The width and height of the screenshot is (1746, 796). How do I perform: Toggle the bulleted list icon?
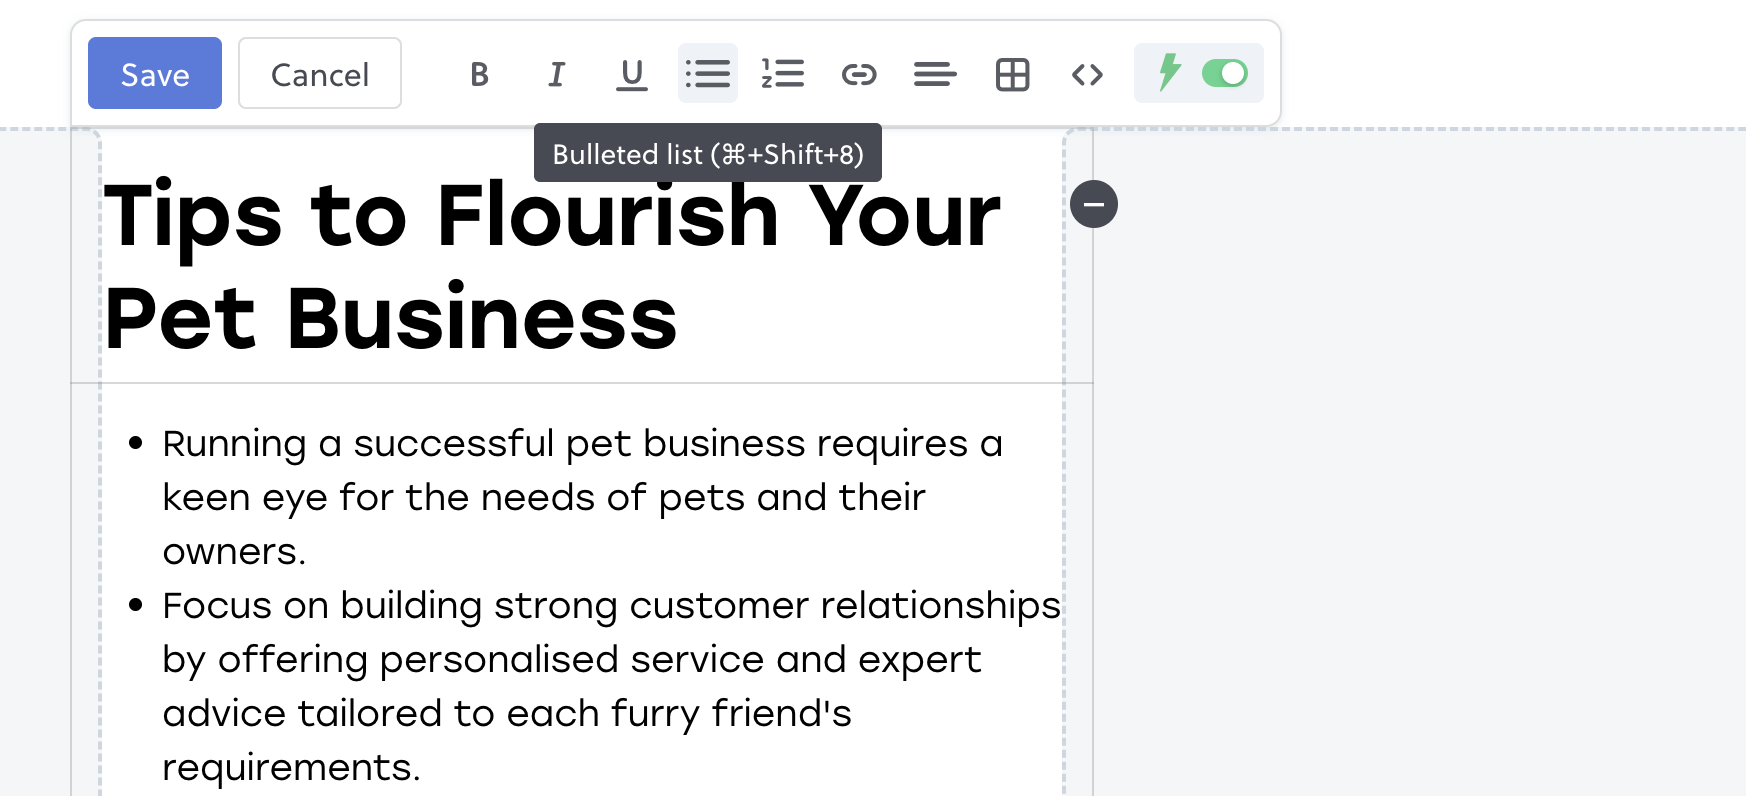(x=708, y=74)
